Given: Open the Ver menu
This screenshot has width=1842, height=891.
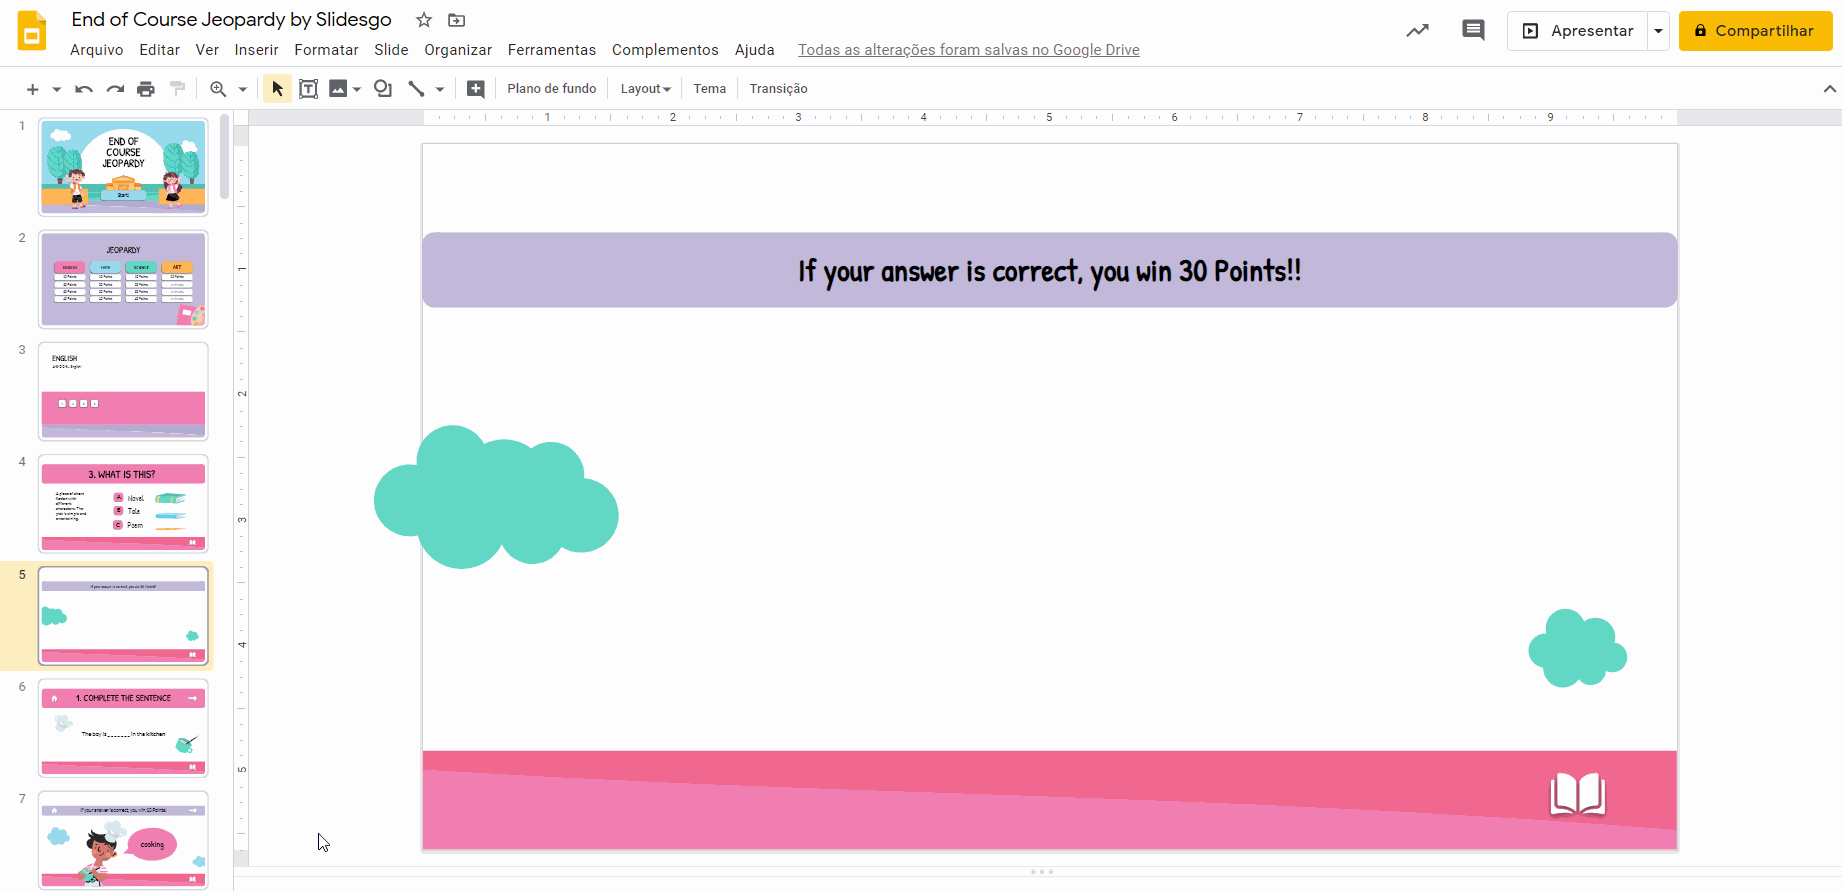Looking at the screenshot, I should click(207, 50).
